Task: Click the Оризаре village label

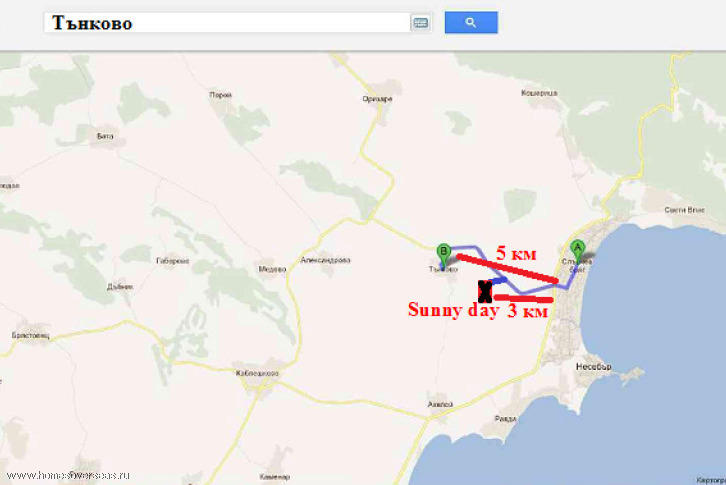Action: (377, 99)
